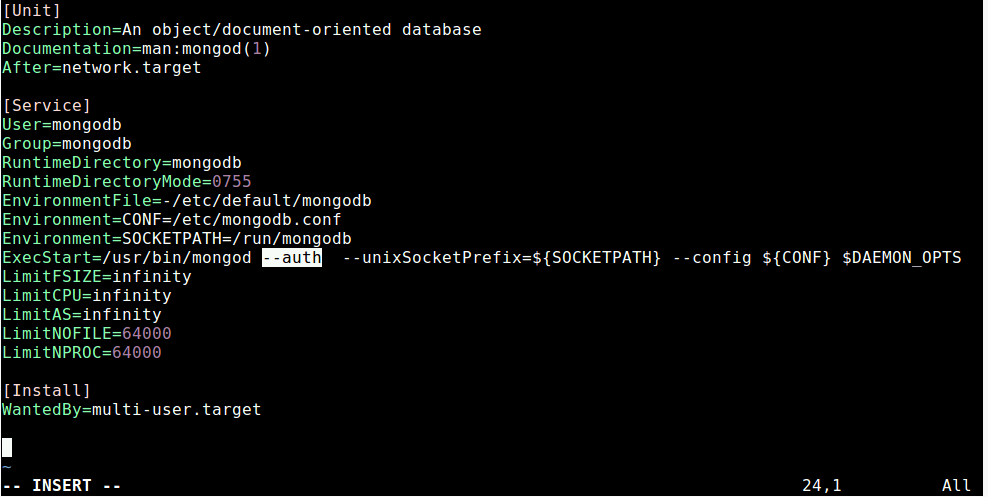Click CONF=/etc/mongodb.conf environment value

pyautogui.click(x=232, y=220)
